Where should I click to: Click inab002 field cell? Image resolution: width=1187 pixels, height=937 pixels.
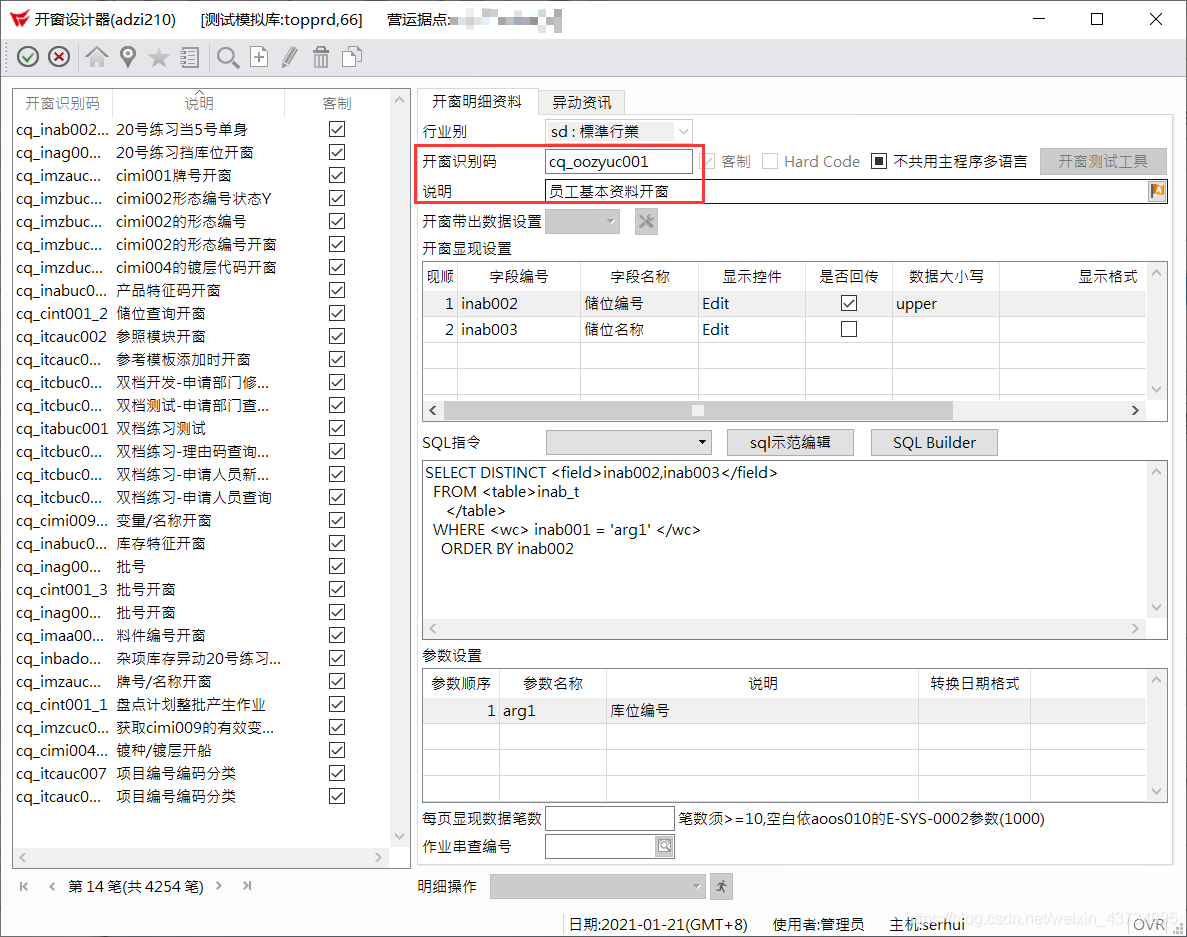(x=519, y=304)
